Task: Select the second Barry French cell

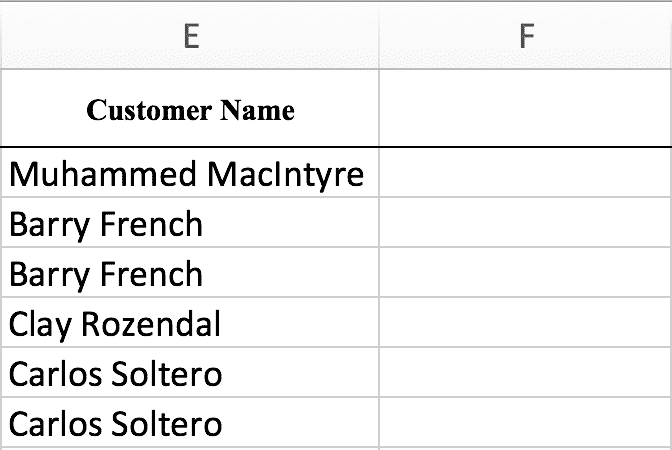Action: tap(190, 272)
